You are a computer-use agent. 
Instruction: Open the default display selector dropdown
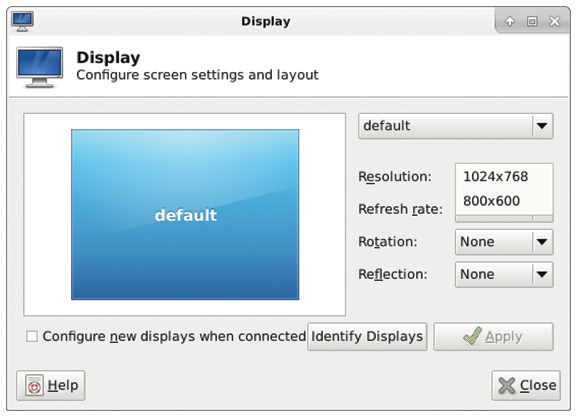(x=456, y=126)
